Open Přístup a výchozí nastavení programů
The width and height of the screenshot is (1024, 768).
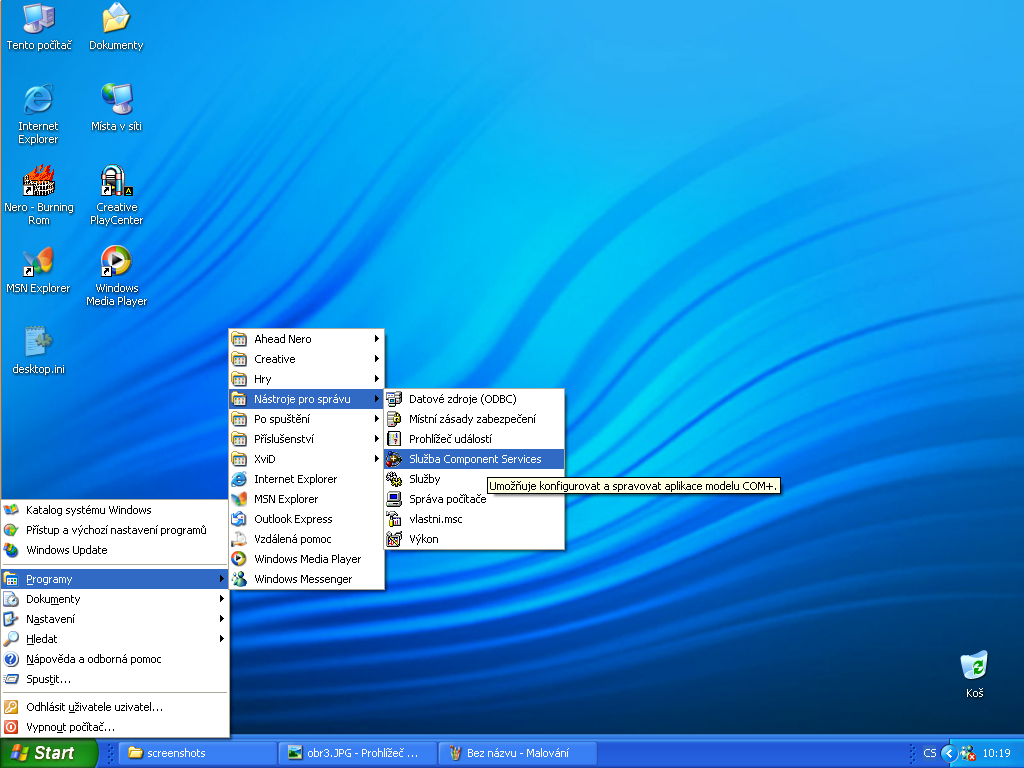115,530
